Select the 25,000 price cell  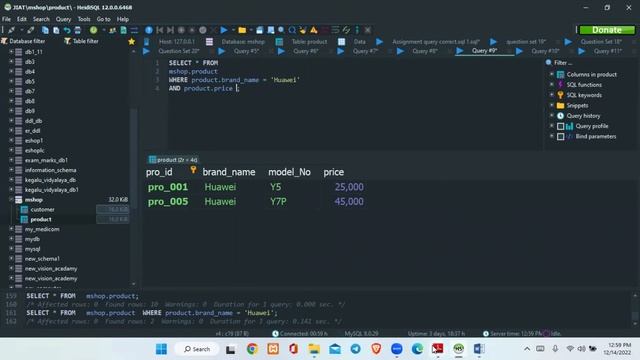pos(349,187)
